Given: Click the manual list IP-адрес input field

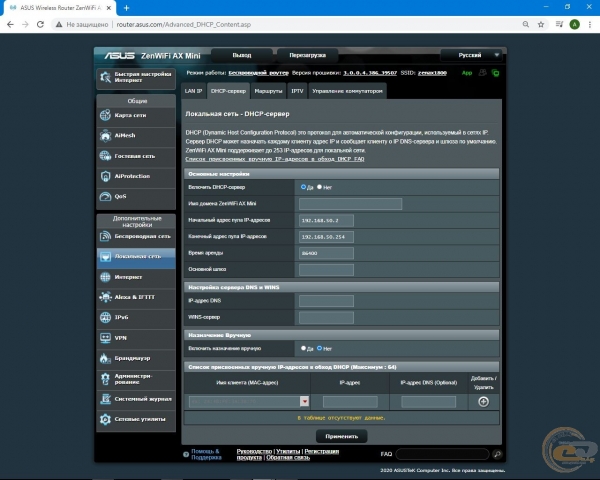Looking at the screenshot, I should pos(350,402).
